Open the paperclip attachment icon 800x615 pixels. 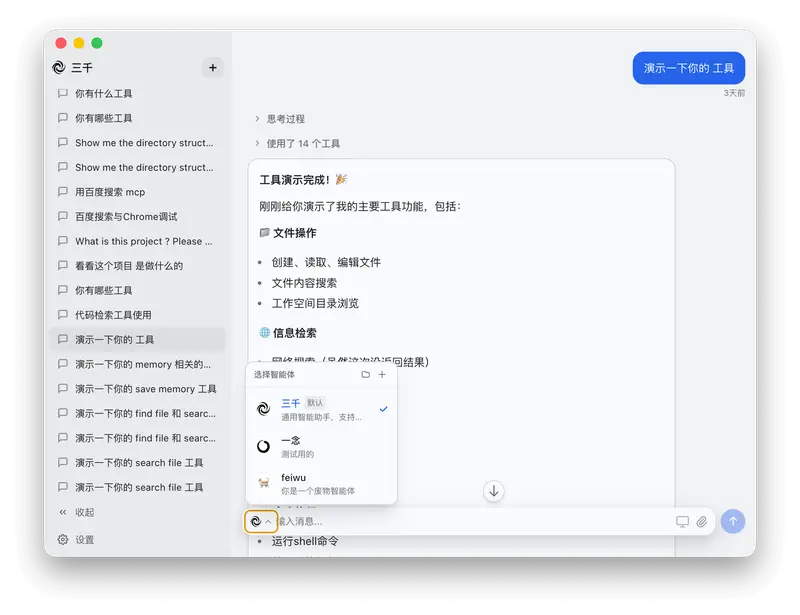(x=704, y=521)
